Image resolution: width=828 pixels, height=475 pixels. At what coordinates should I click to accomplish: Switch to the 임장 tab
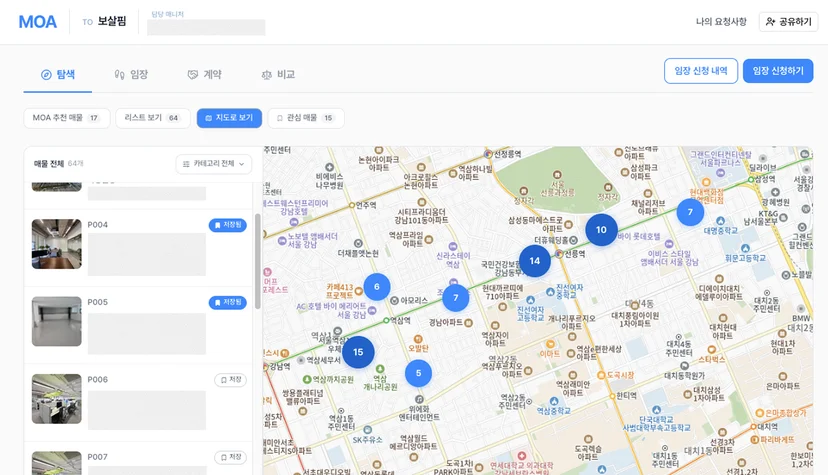pos(131,74)
